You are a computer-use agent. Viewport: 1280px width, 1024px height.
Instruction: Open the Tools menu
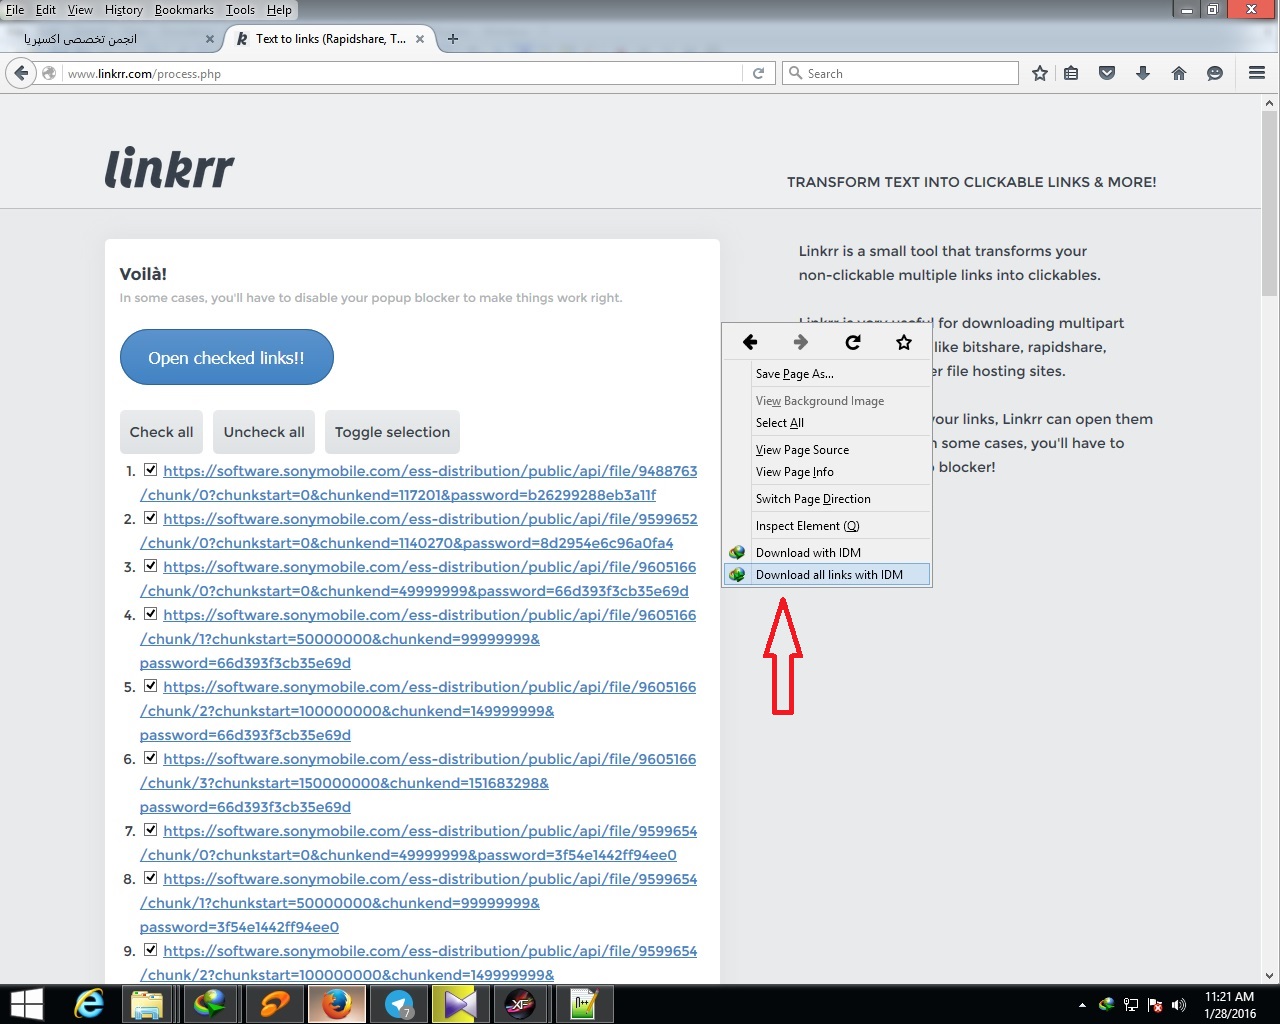tap(240, 10)
